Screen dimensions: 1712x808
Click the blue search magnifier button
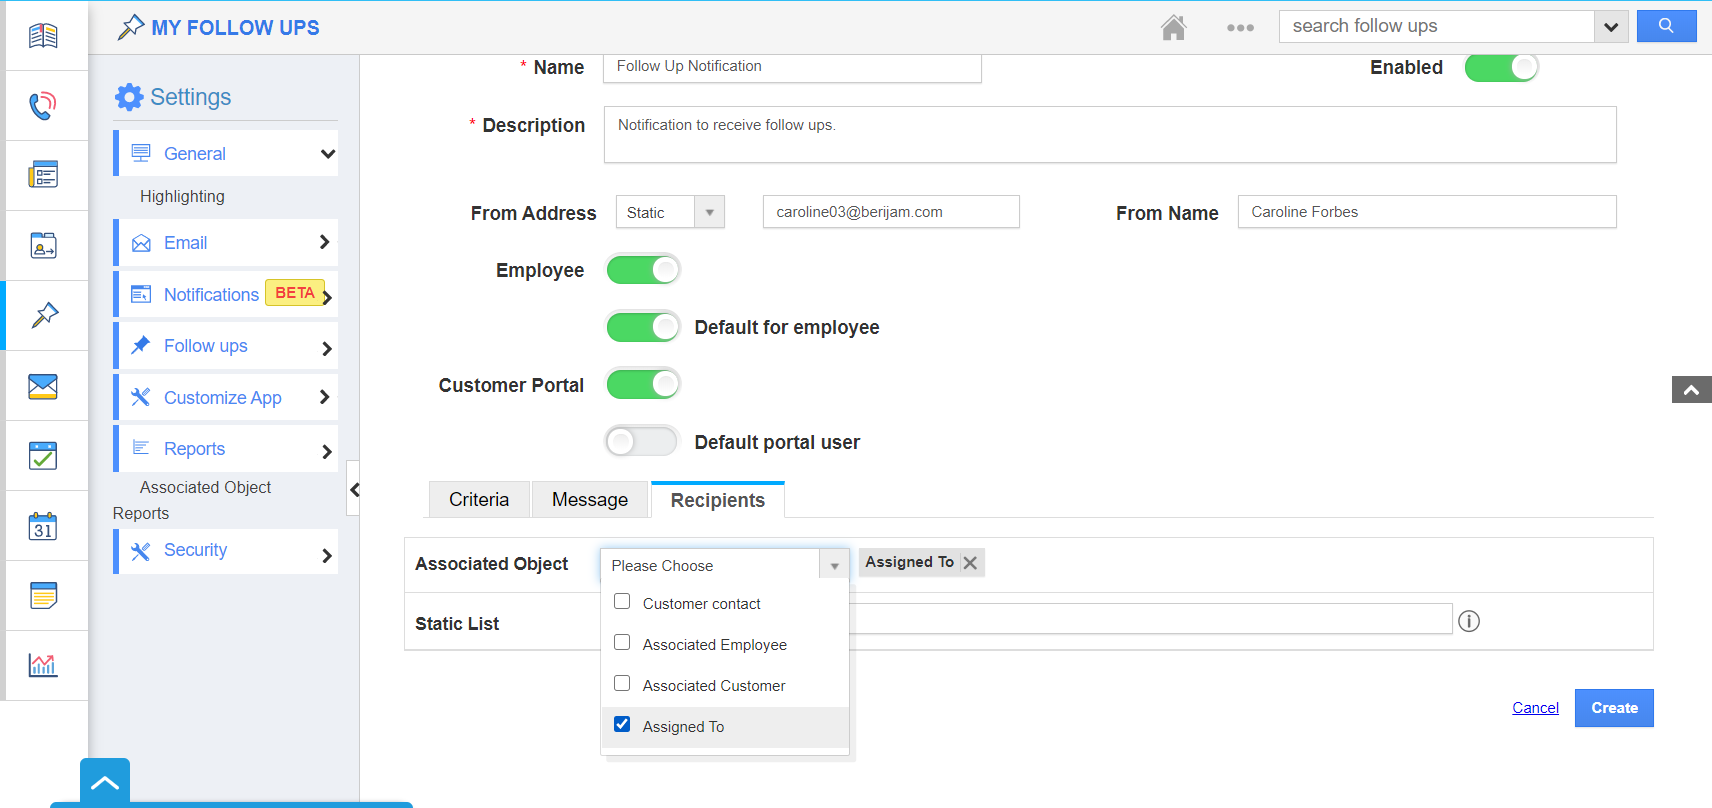(x=1666, y=26)
